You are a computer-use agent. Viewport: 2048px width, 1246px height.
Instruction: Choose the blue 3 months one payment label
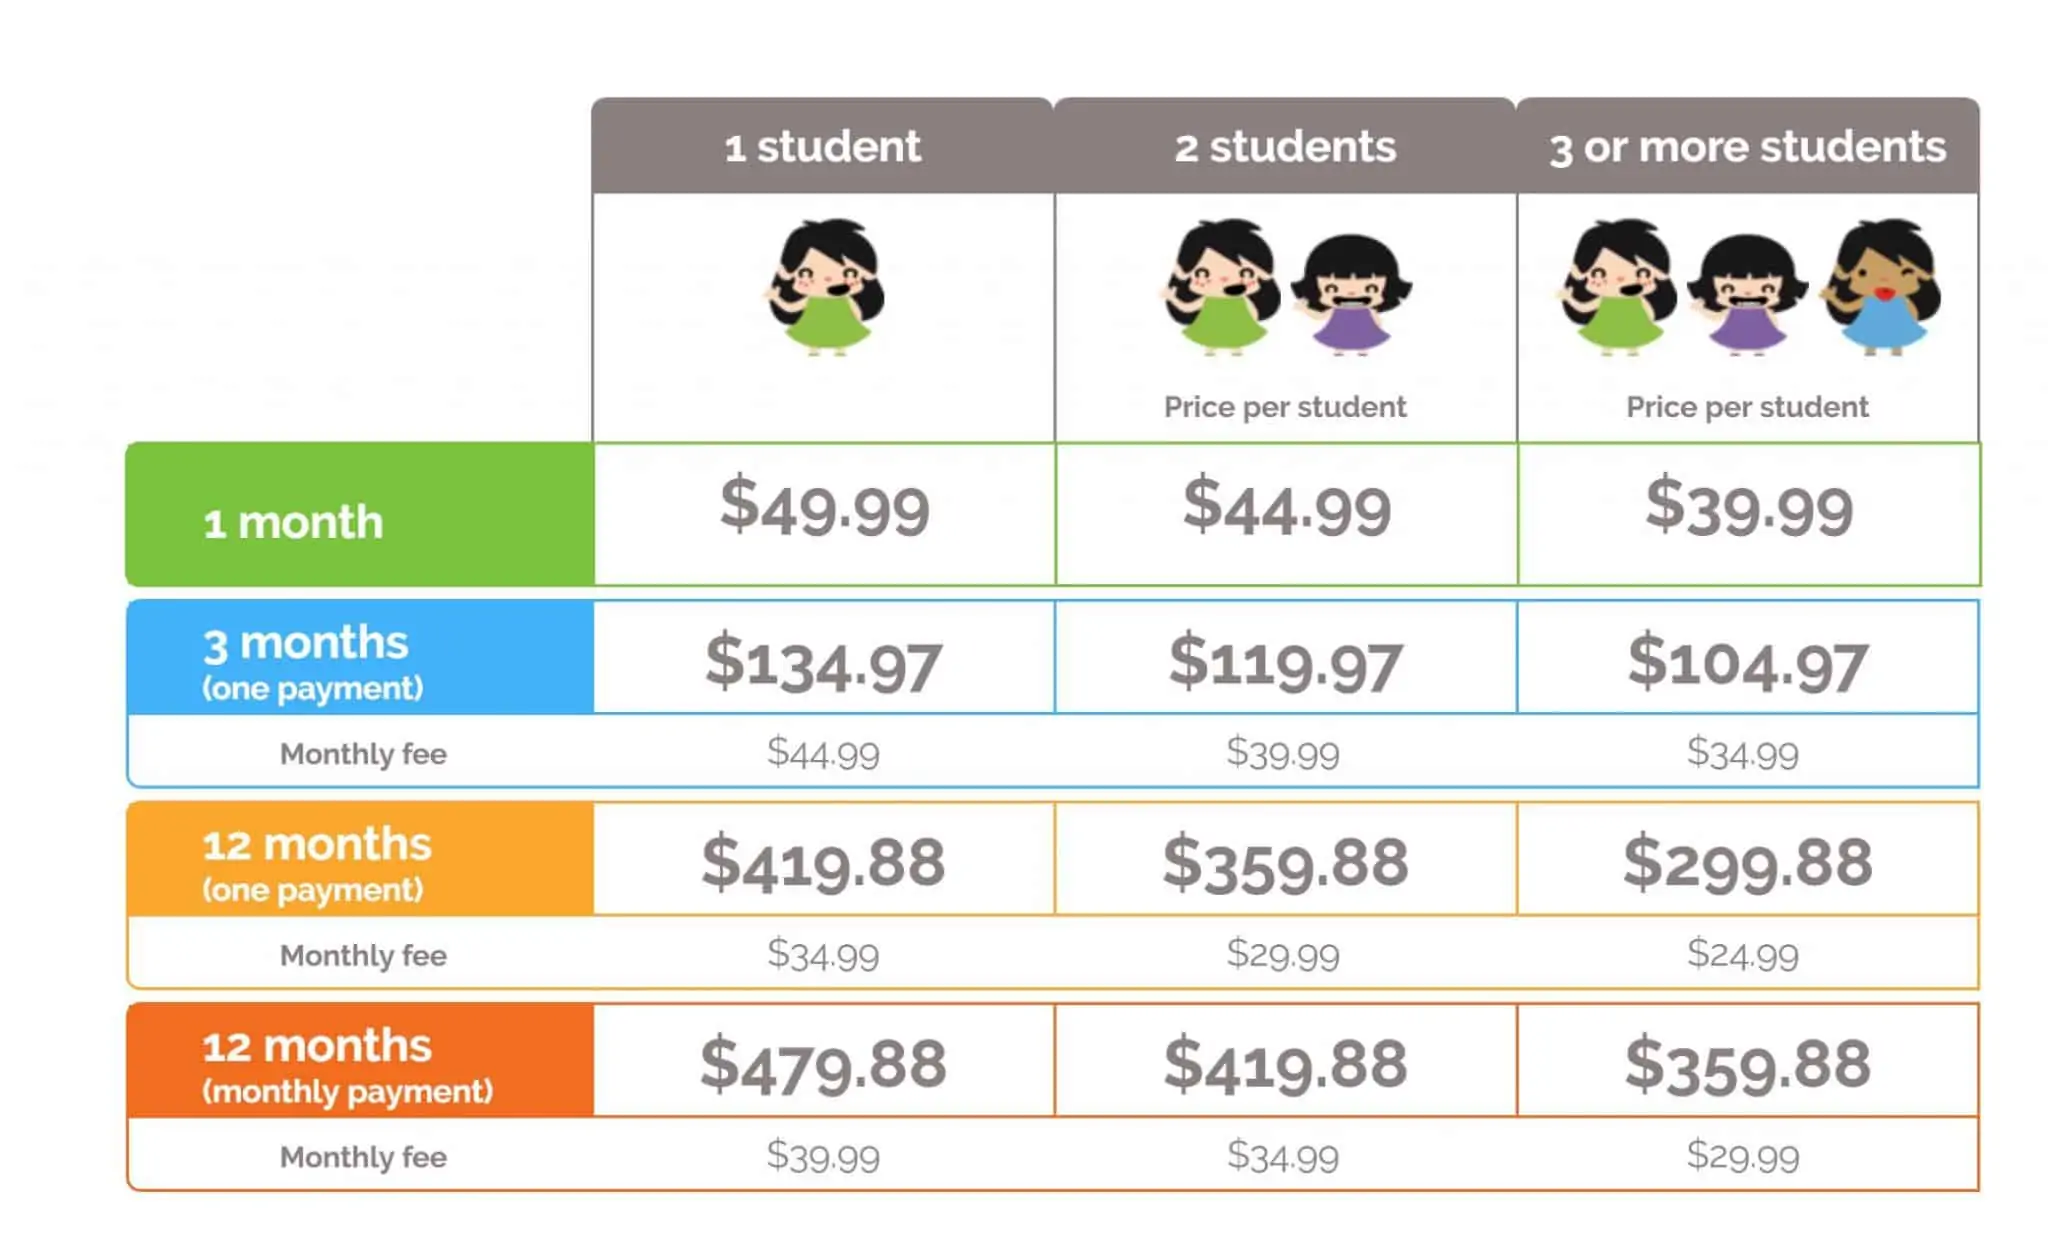pos(360,658)
